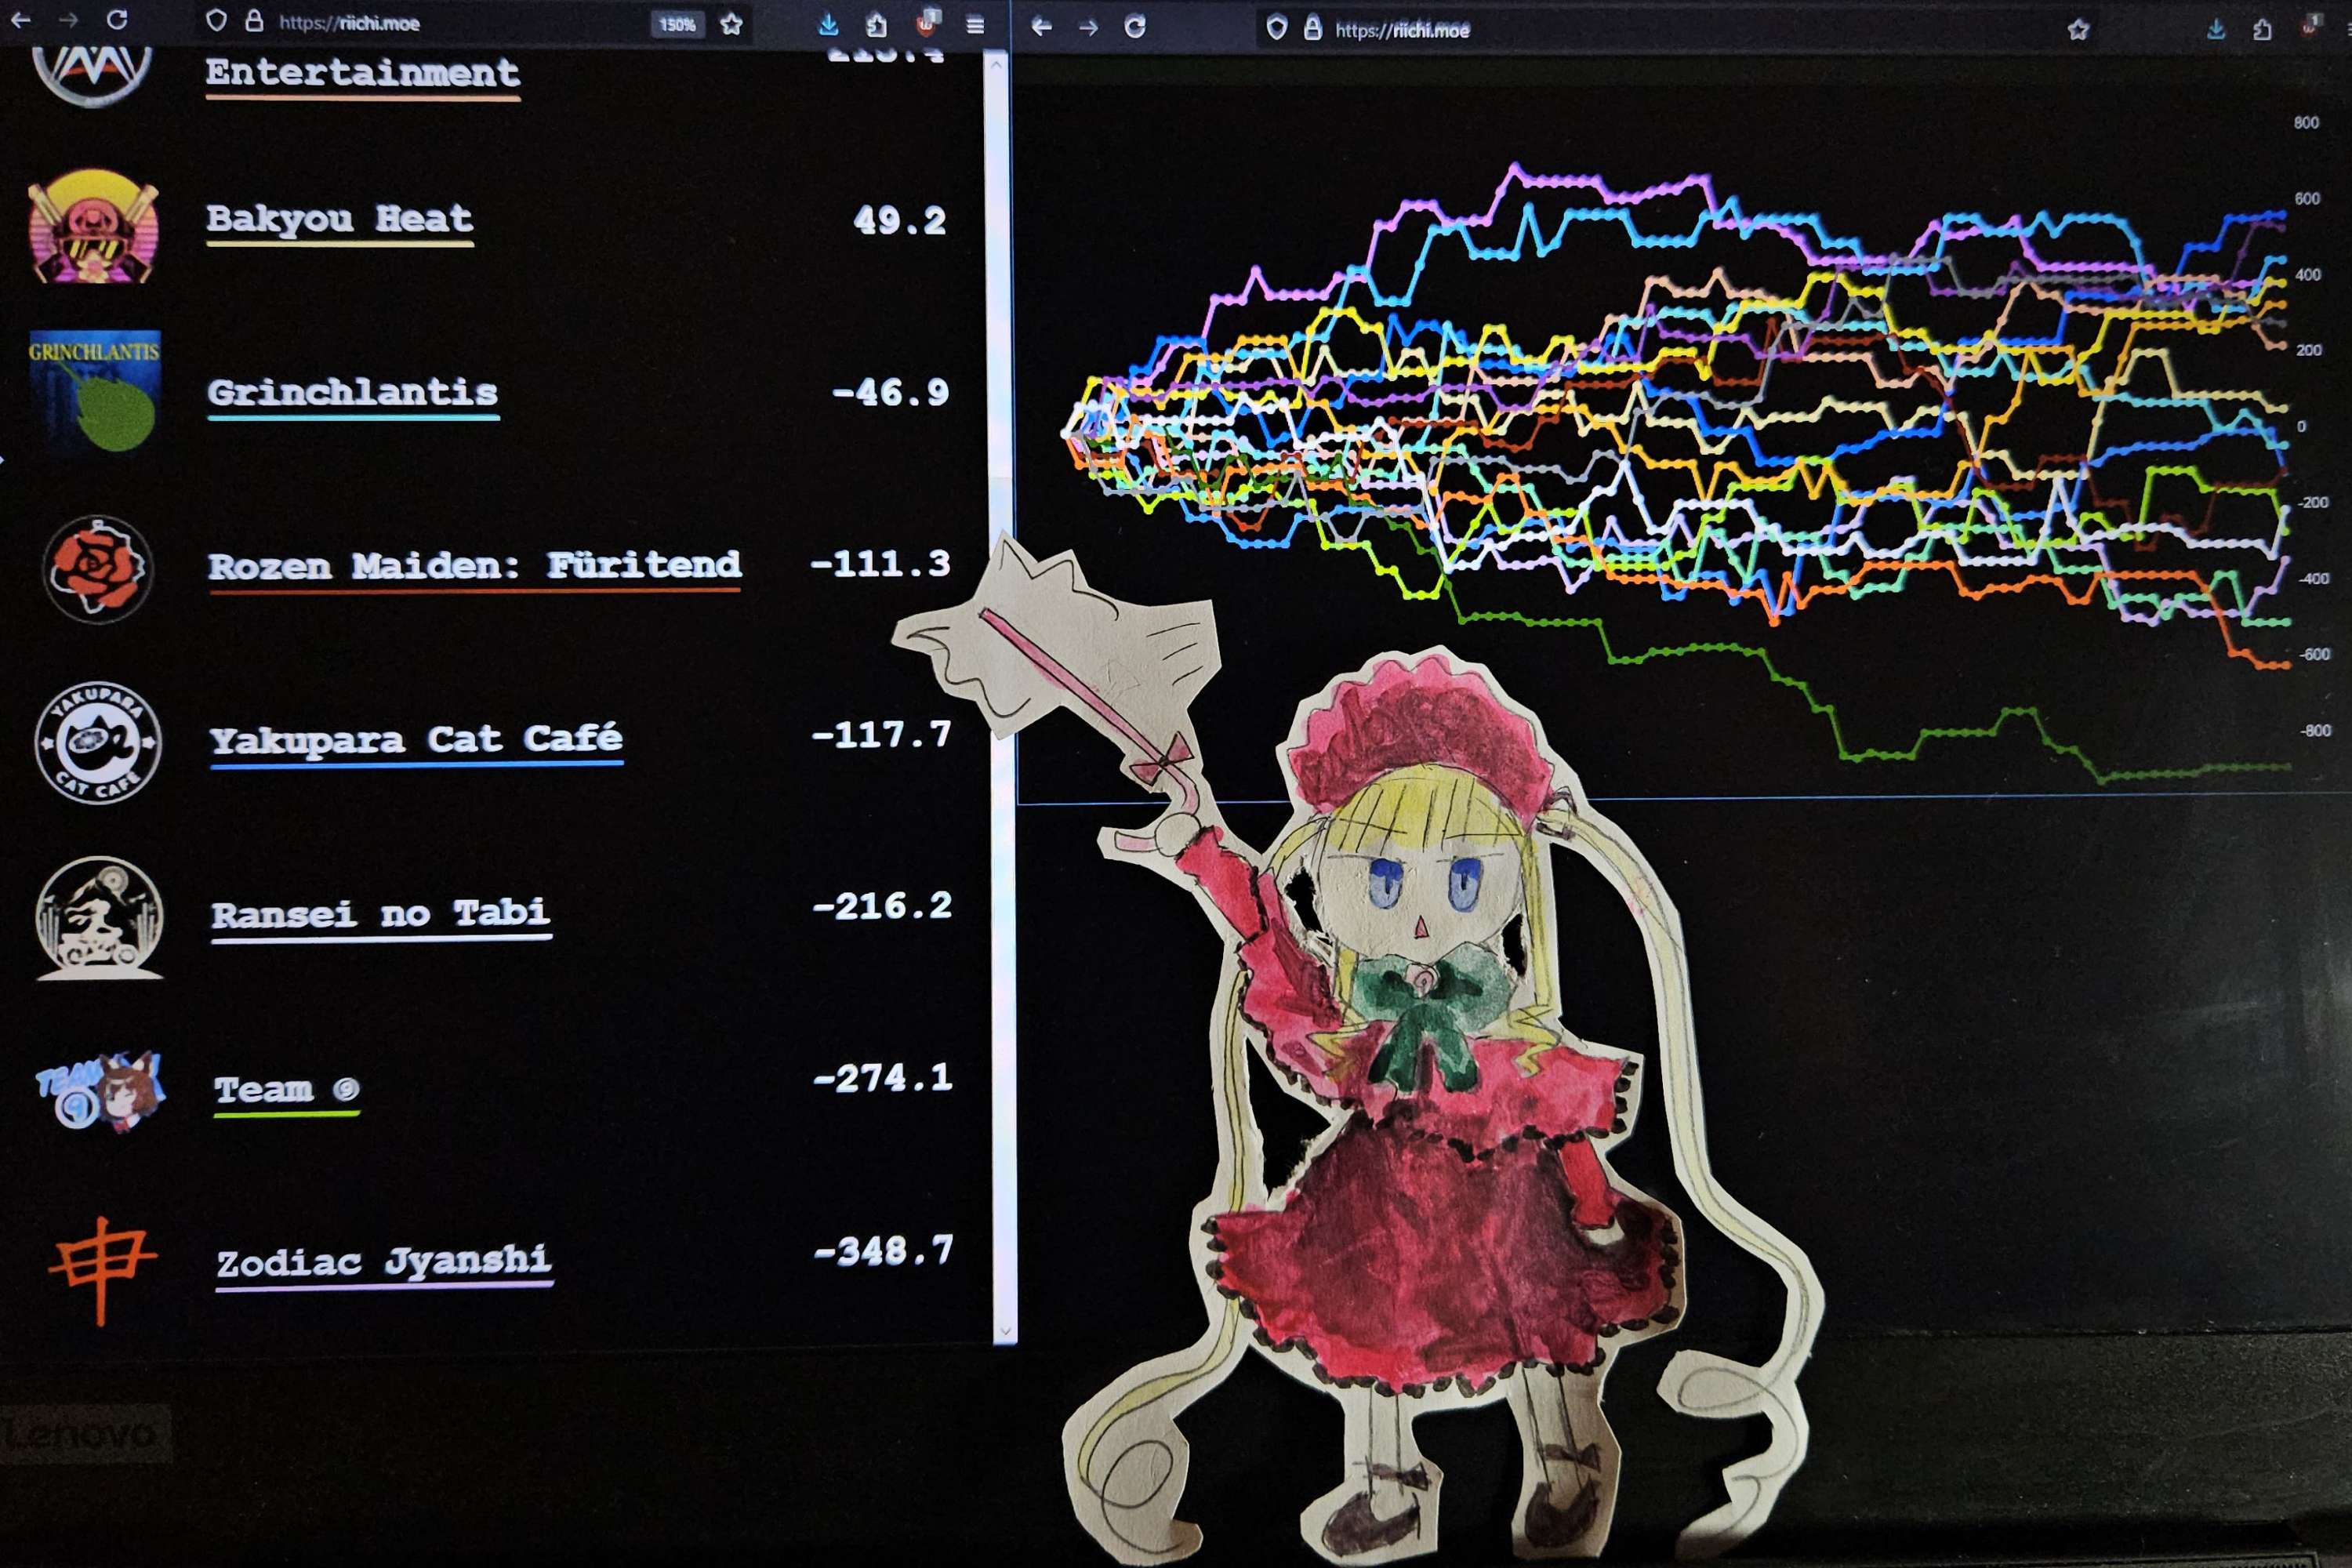
Task: Reload page in left browser window
Action: tap(117, 19)
